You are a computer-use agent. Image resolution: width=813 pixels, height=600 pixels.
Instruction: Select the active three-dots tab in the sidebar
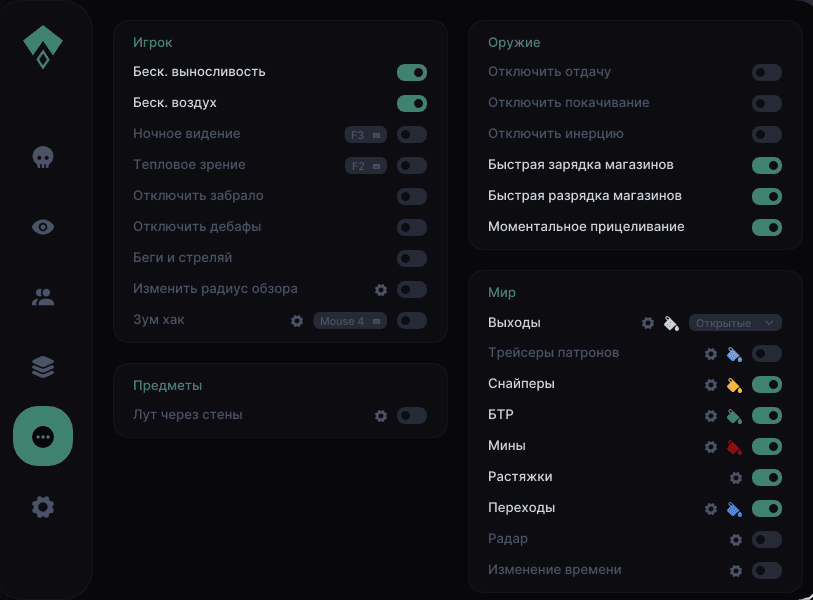(43, 437)
